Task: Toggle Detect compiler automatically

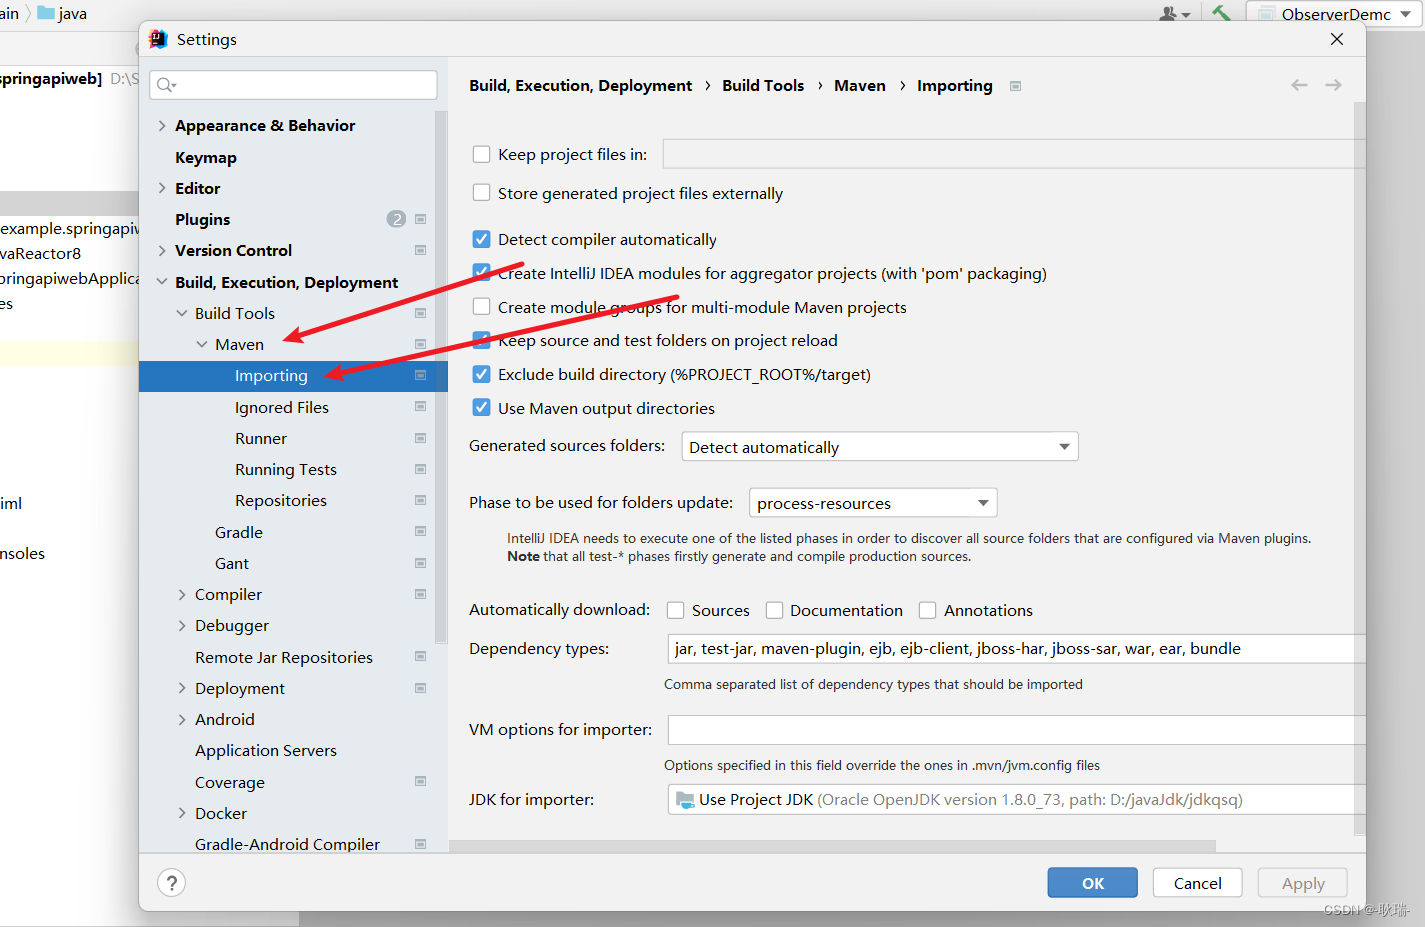Action: pyautogui.click(x=481, y=239)
